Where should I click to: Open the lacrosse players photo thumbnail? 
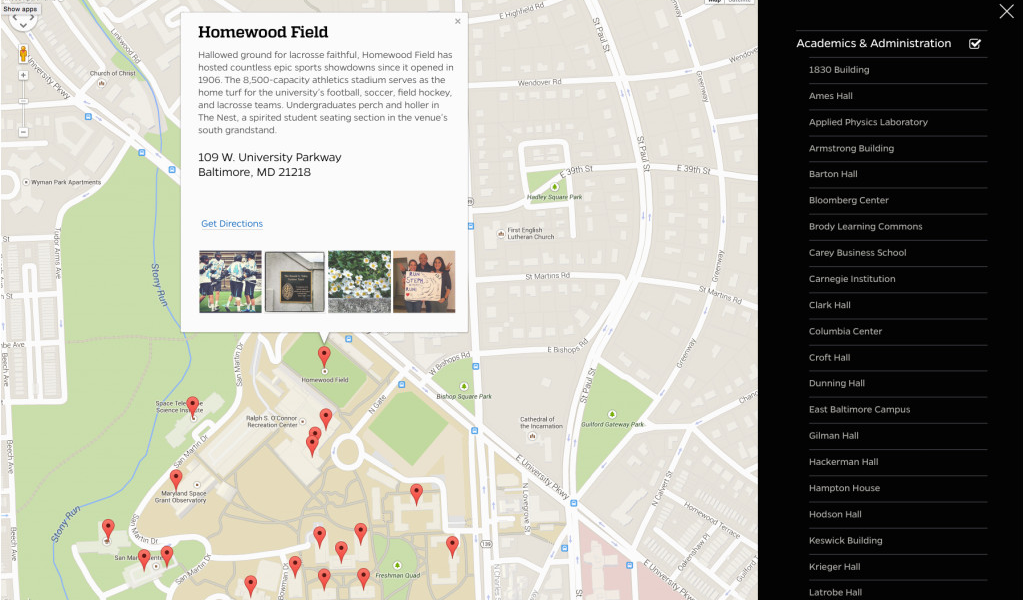[x=231, y=281]
